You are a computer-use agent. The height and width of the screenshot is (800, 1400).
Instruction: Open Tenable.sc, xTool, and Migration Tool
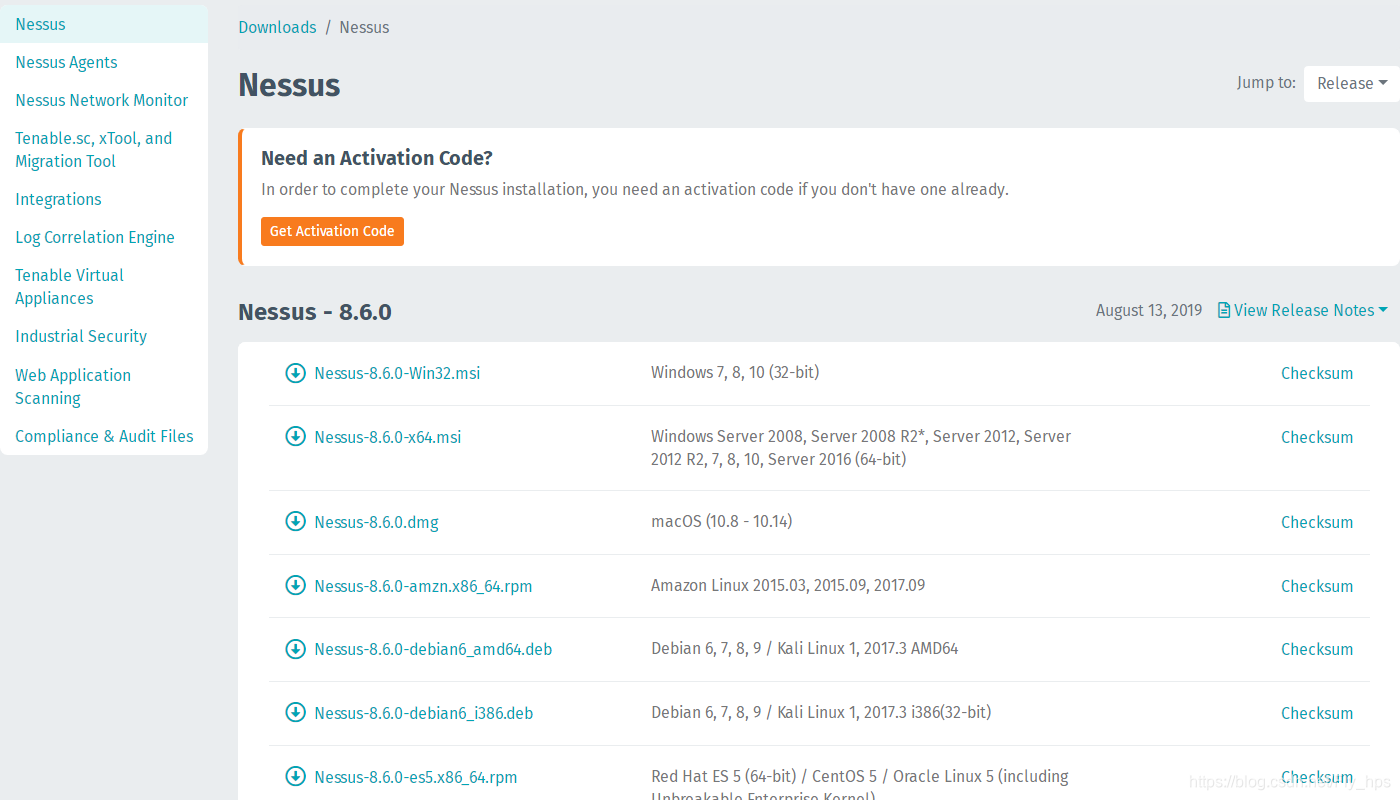point(94,150)
